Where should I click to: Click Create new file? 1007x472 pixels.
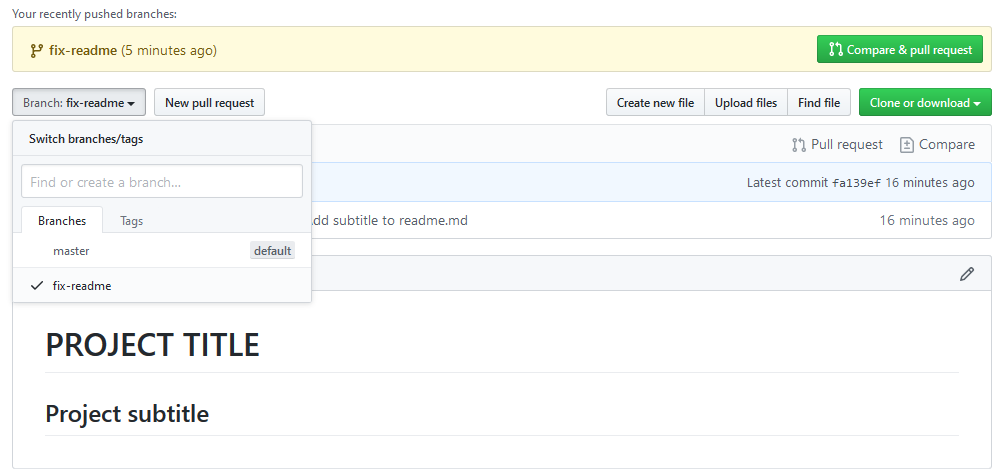655,103
